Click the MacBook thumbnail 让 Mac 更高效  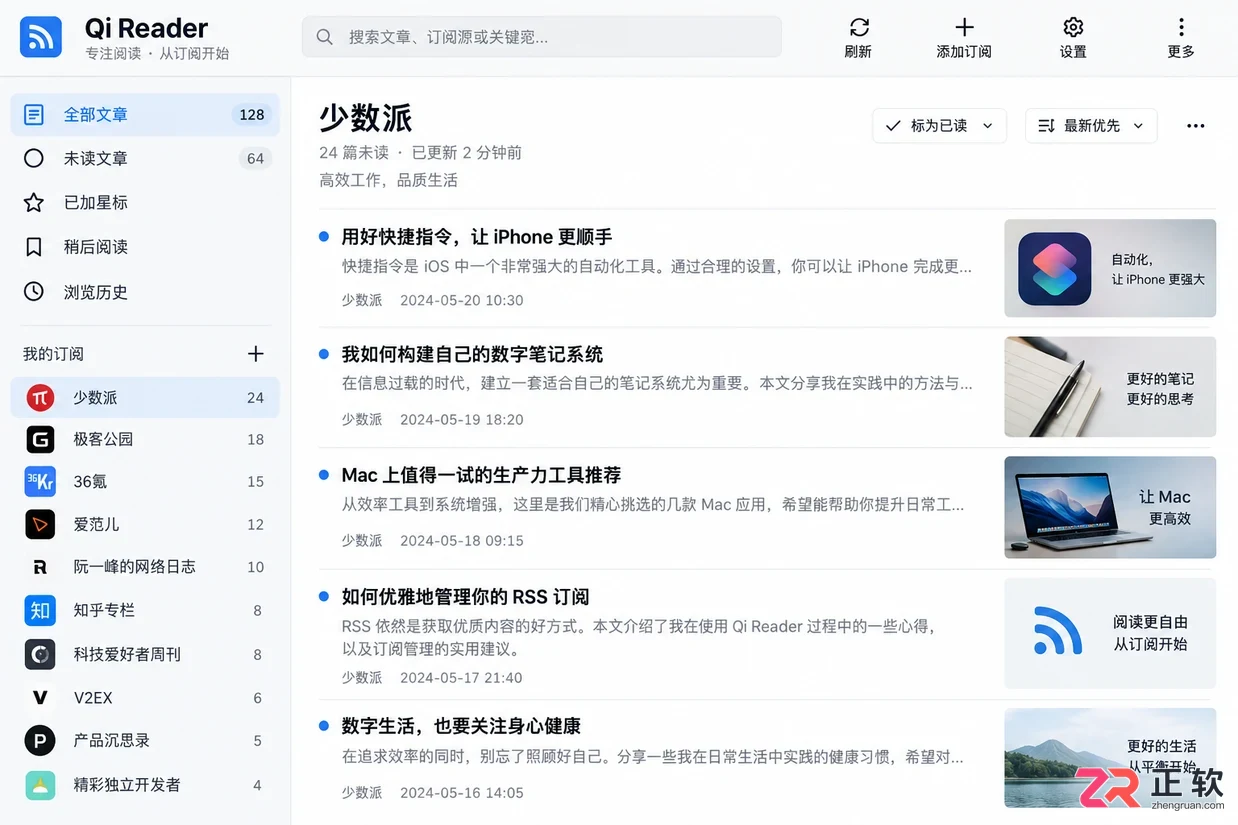(x=1110, y=507)
